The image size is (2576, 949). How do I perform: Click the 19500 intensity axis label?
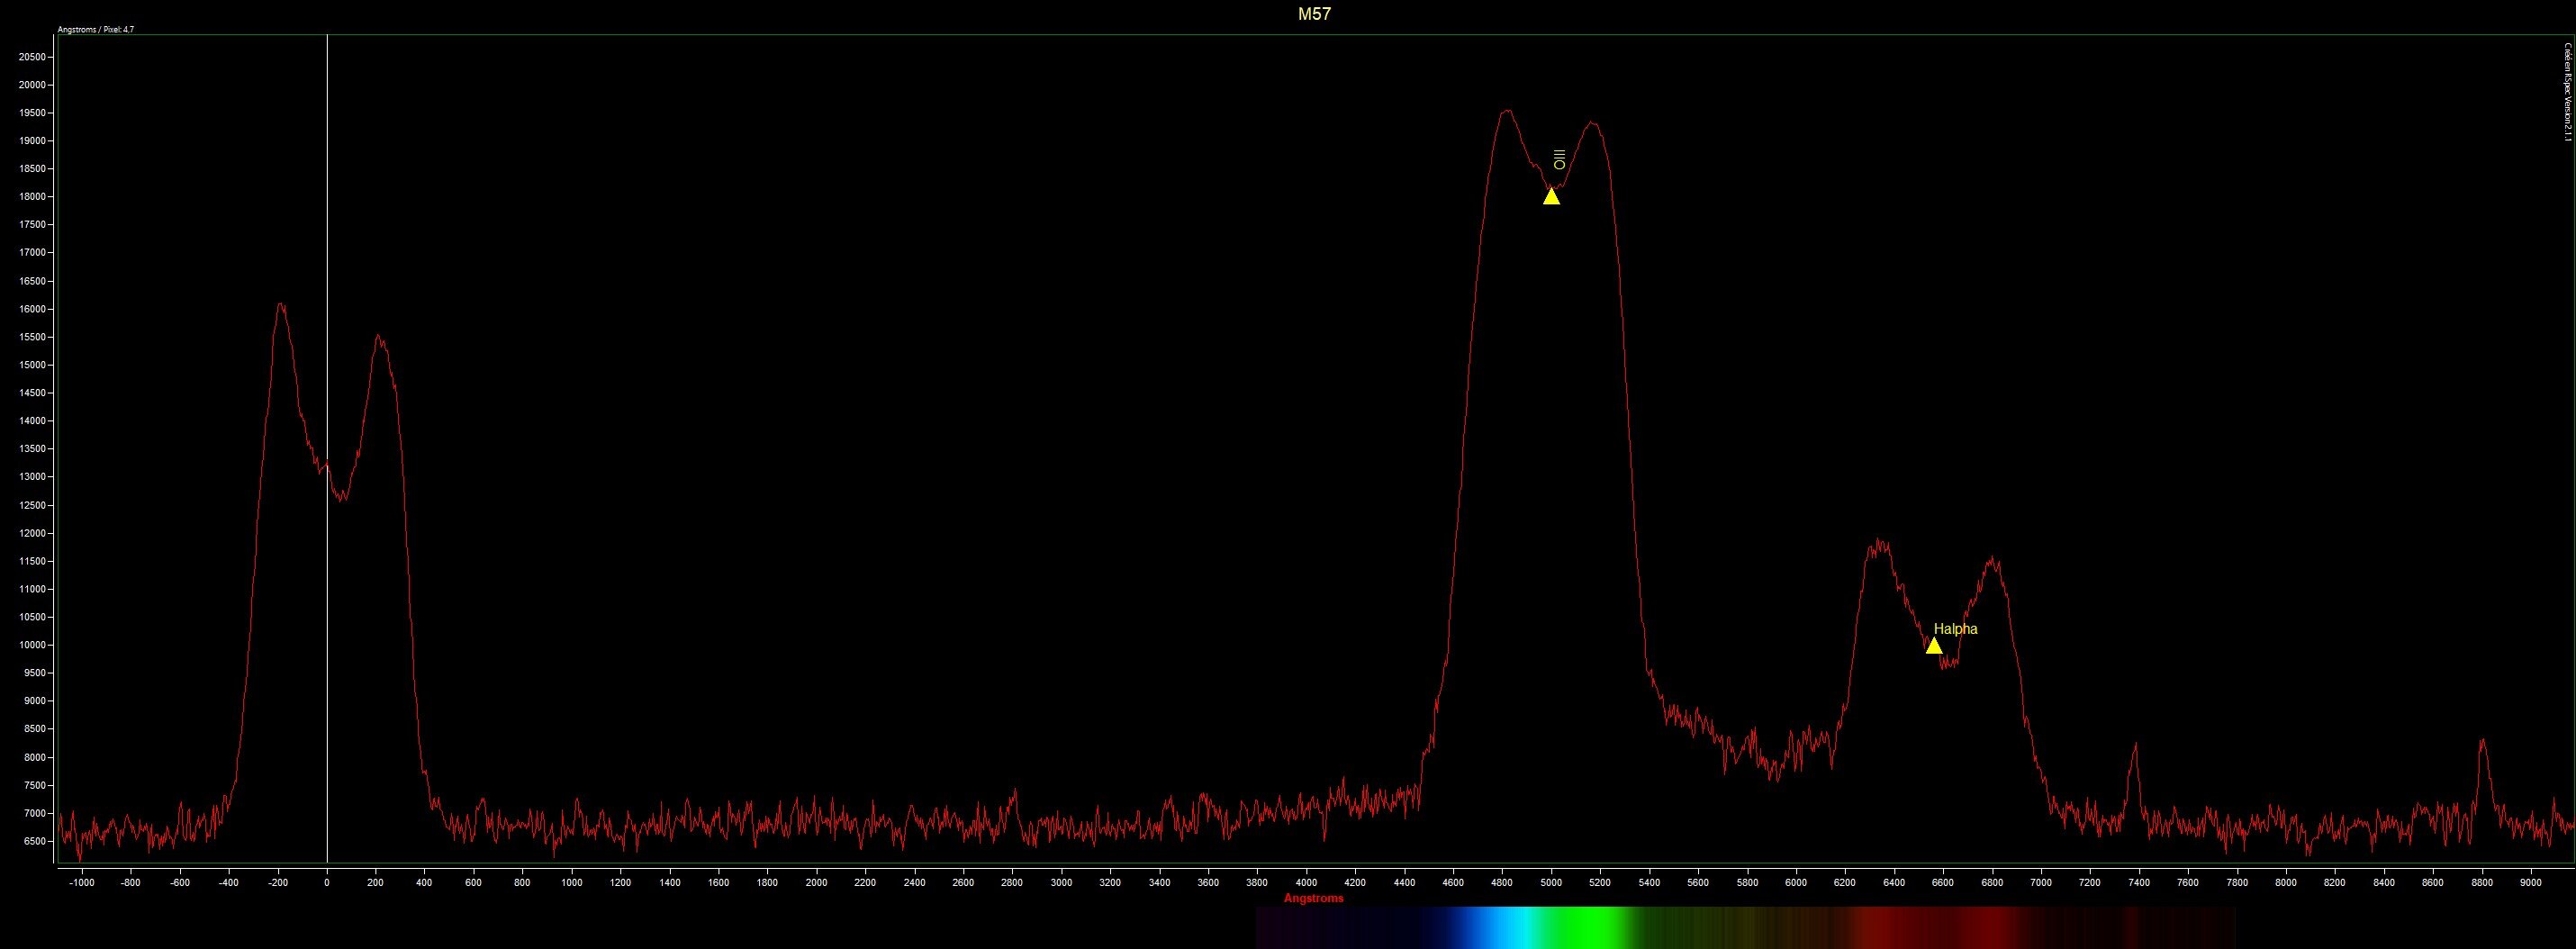33,113
